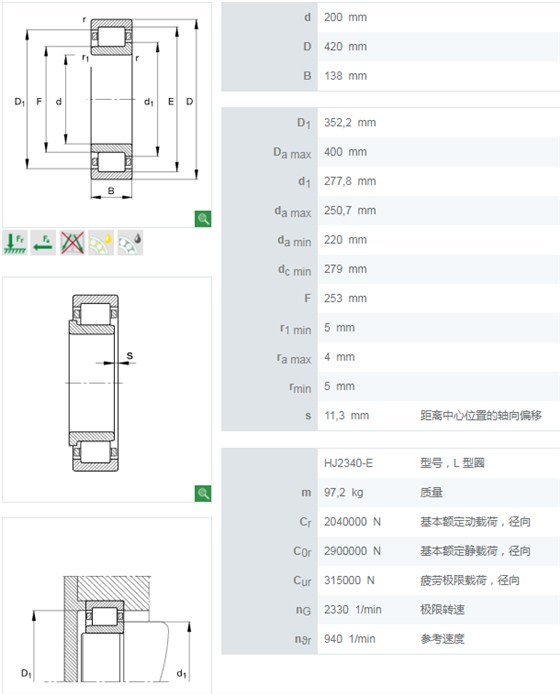Viewport: 560px width, 694px height.
Task: Select the s value 11,3 mm
Action: tap(347, 415)
